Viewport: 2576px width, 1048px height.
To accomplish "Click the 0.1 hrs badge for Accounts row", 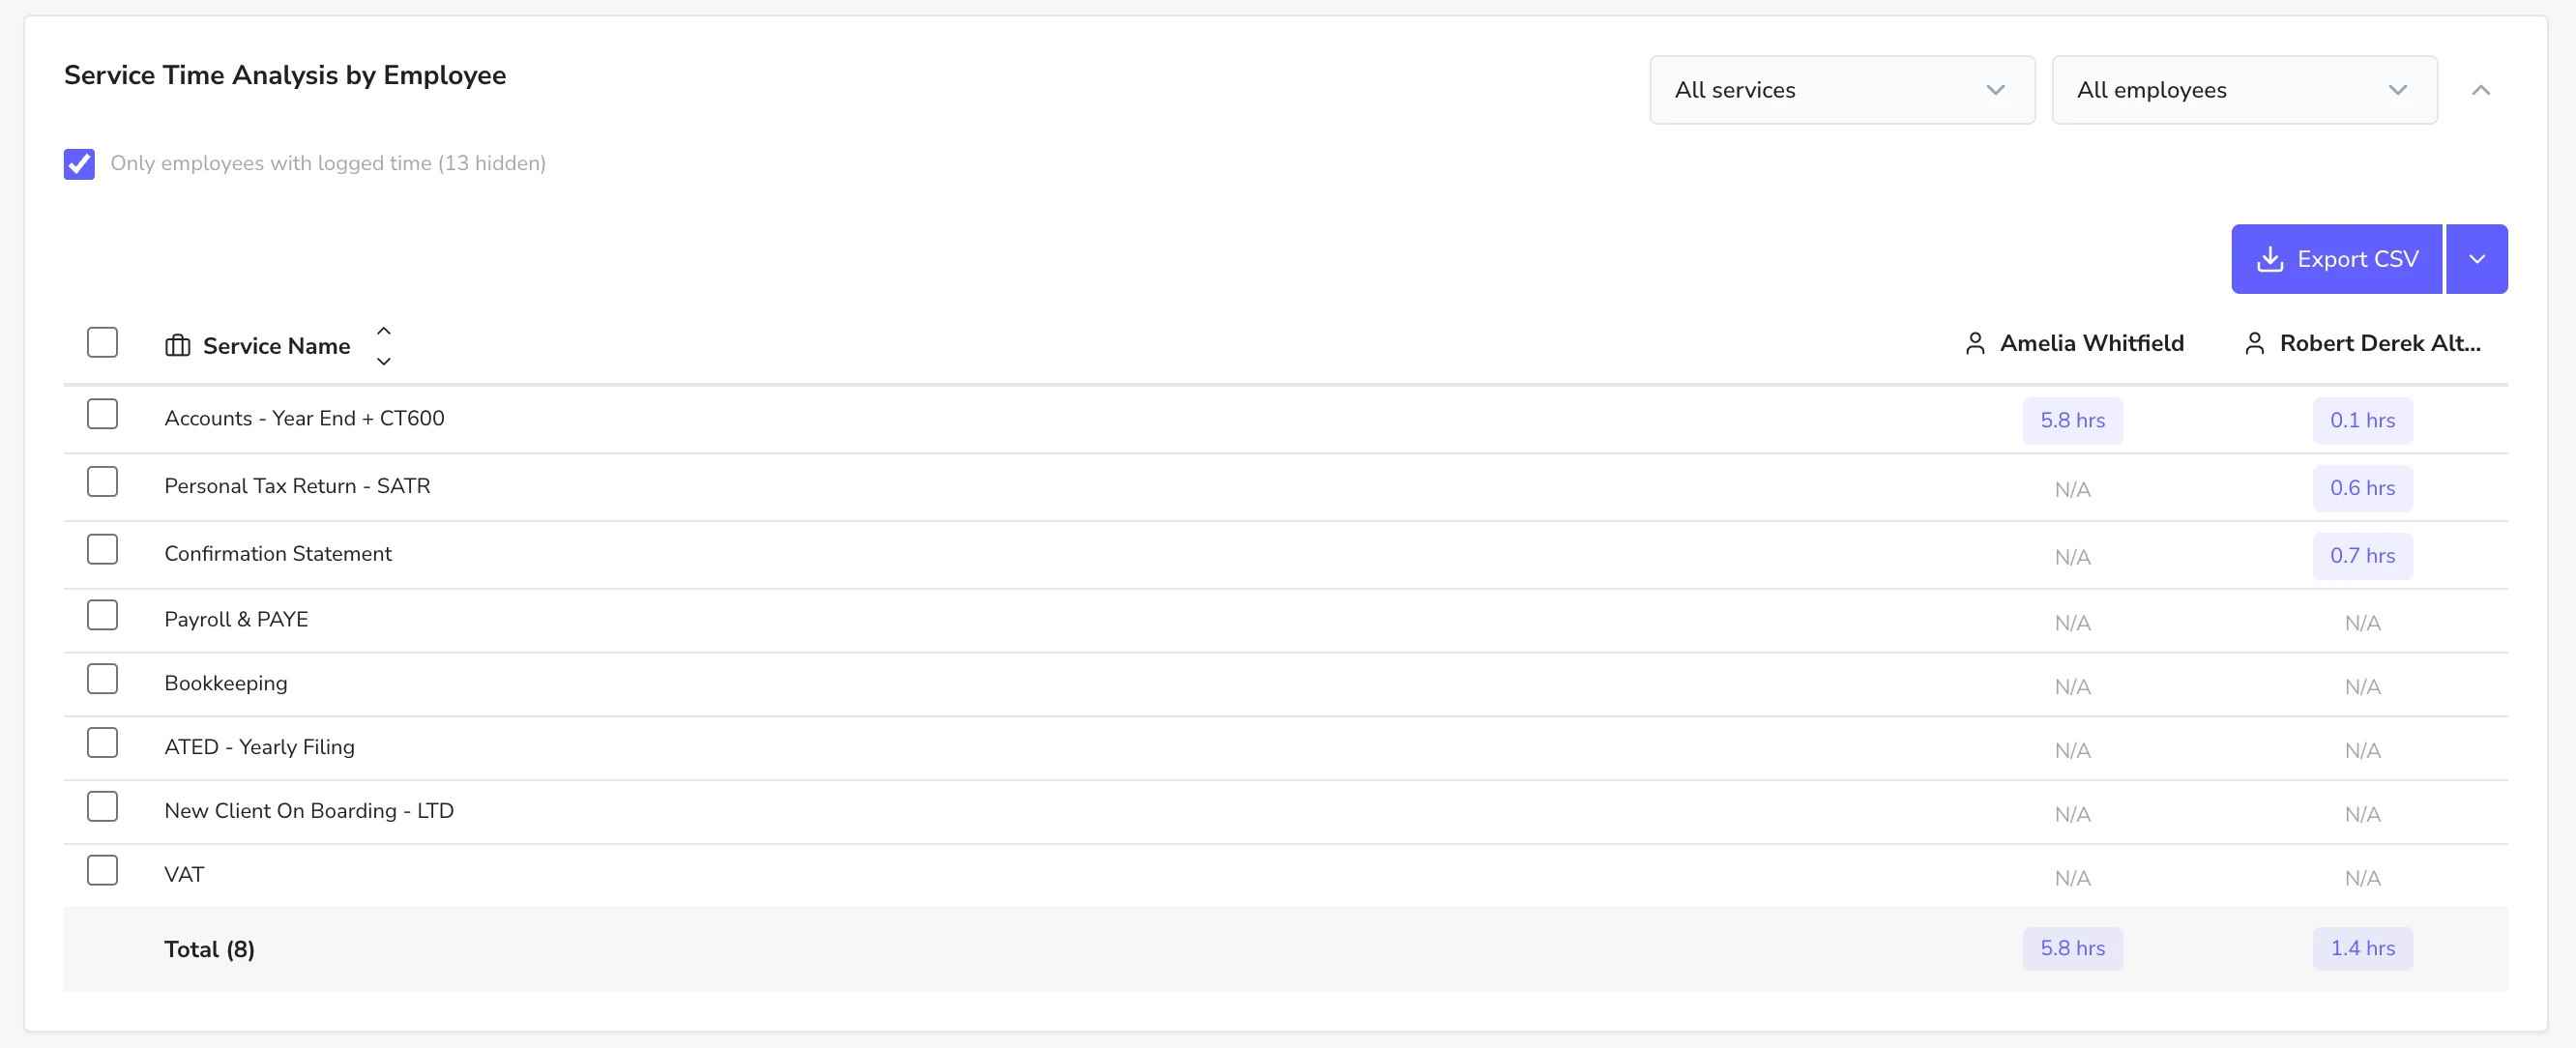I will pyautogui.click(x=2362, y=421).
